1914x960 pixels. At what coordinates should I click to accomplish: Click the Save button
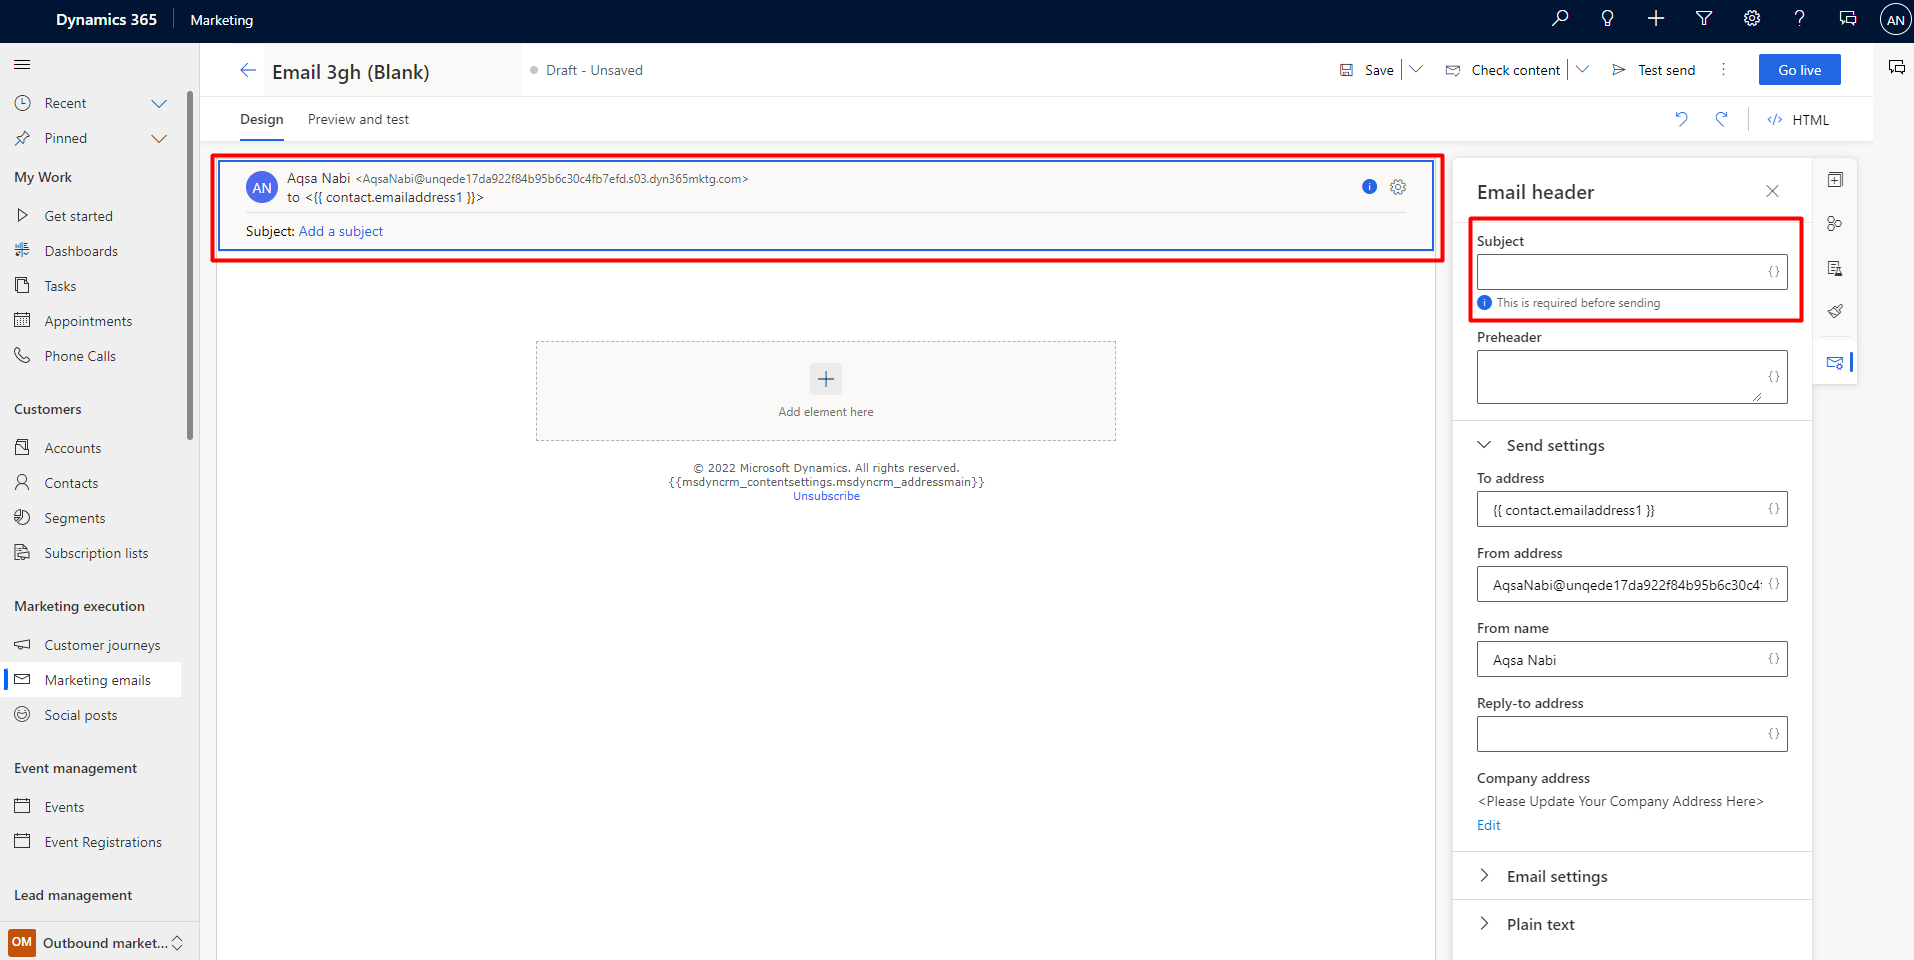[1367, 70]
